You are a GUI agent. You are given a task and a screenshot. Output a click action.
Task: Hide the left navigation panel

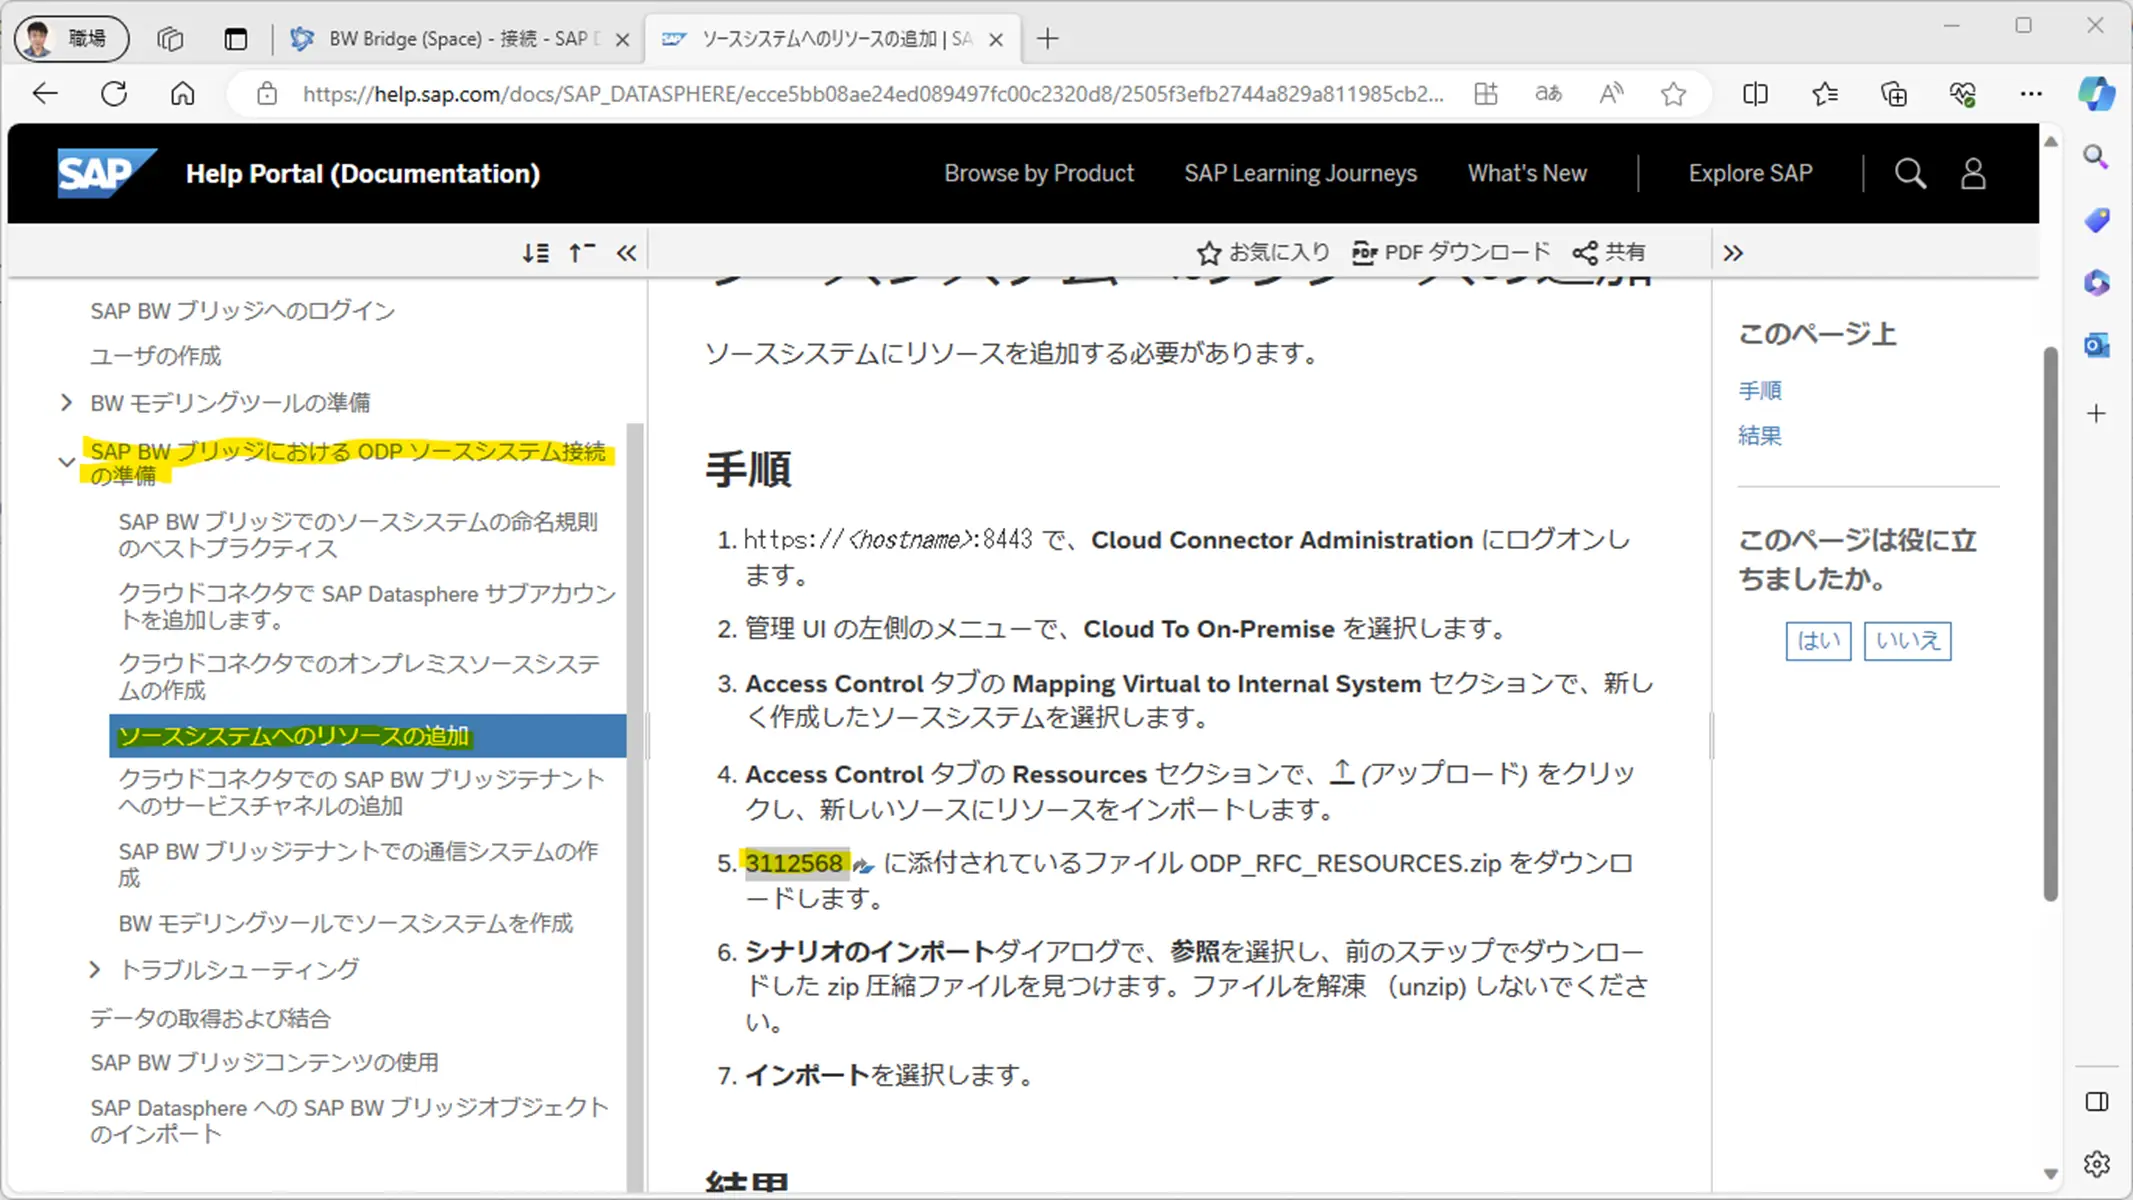627,253
